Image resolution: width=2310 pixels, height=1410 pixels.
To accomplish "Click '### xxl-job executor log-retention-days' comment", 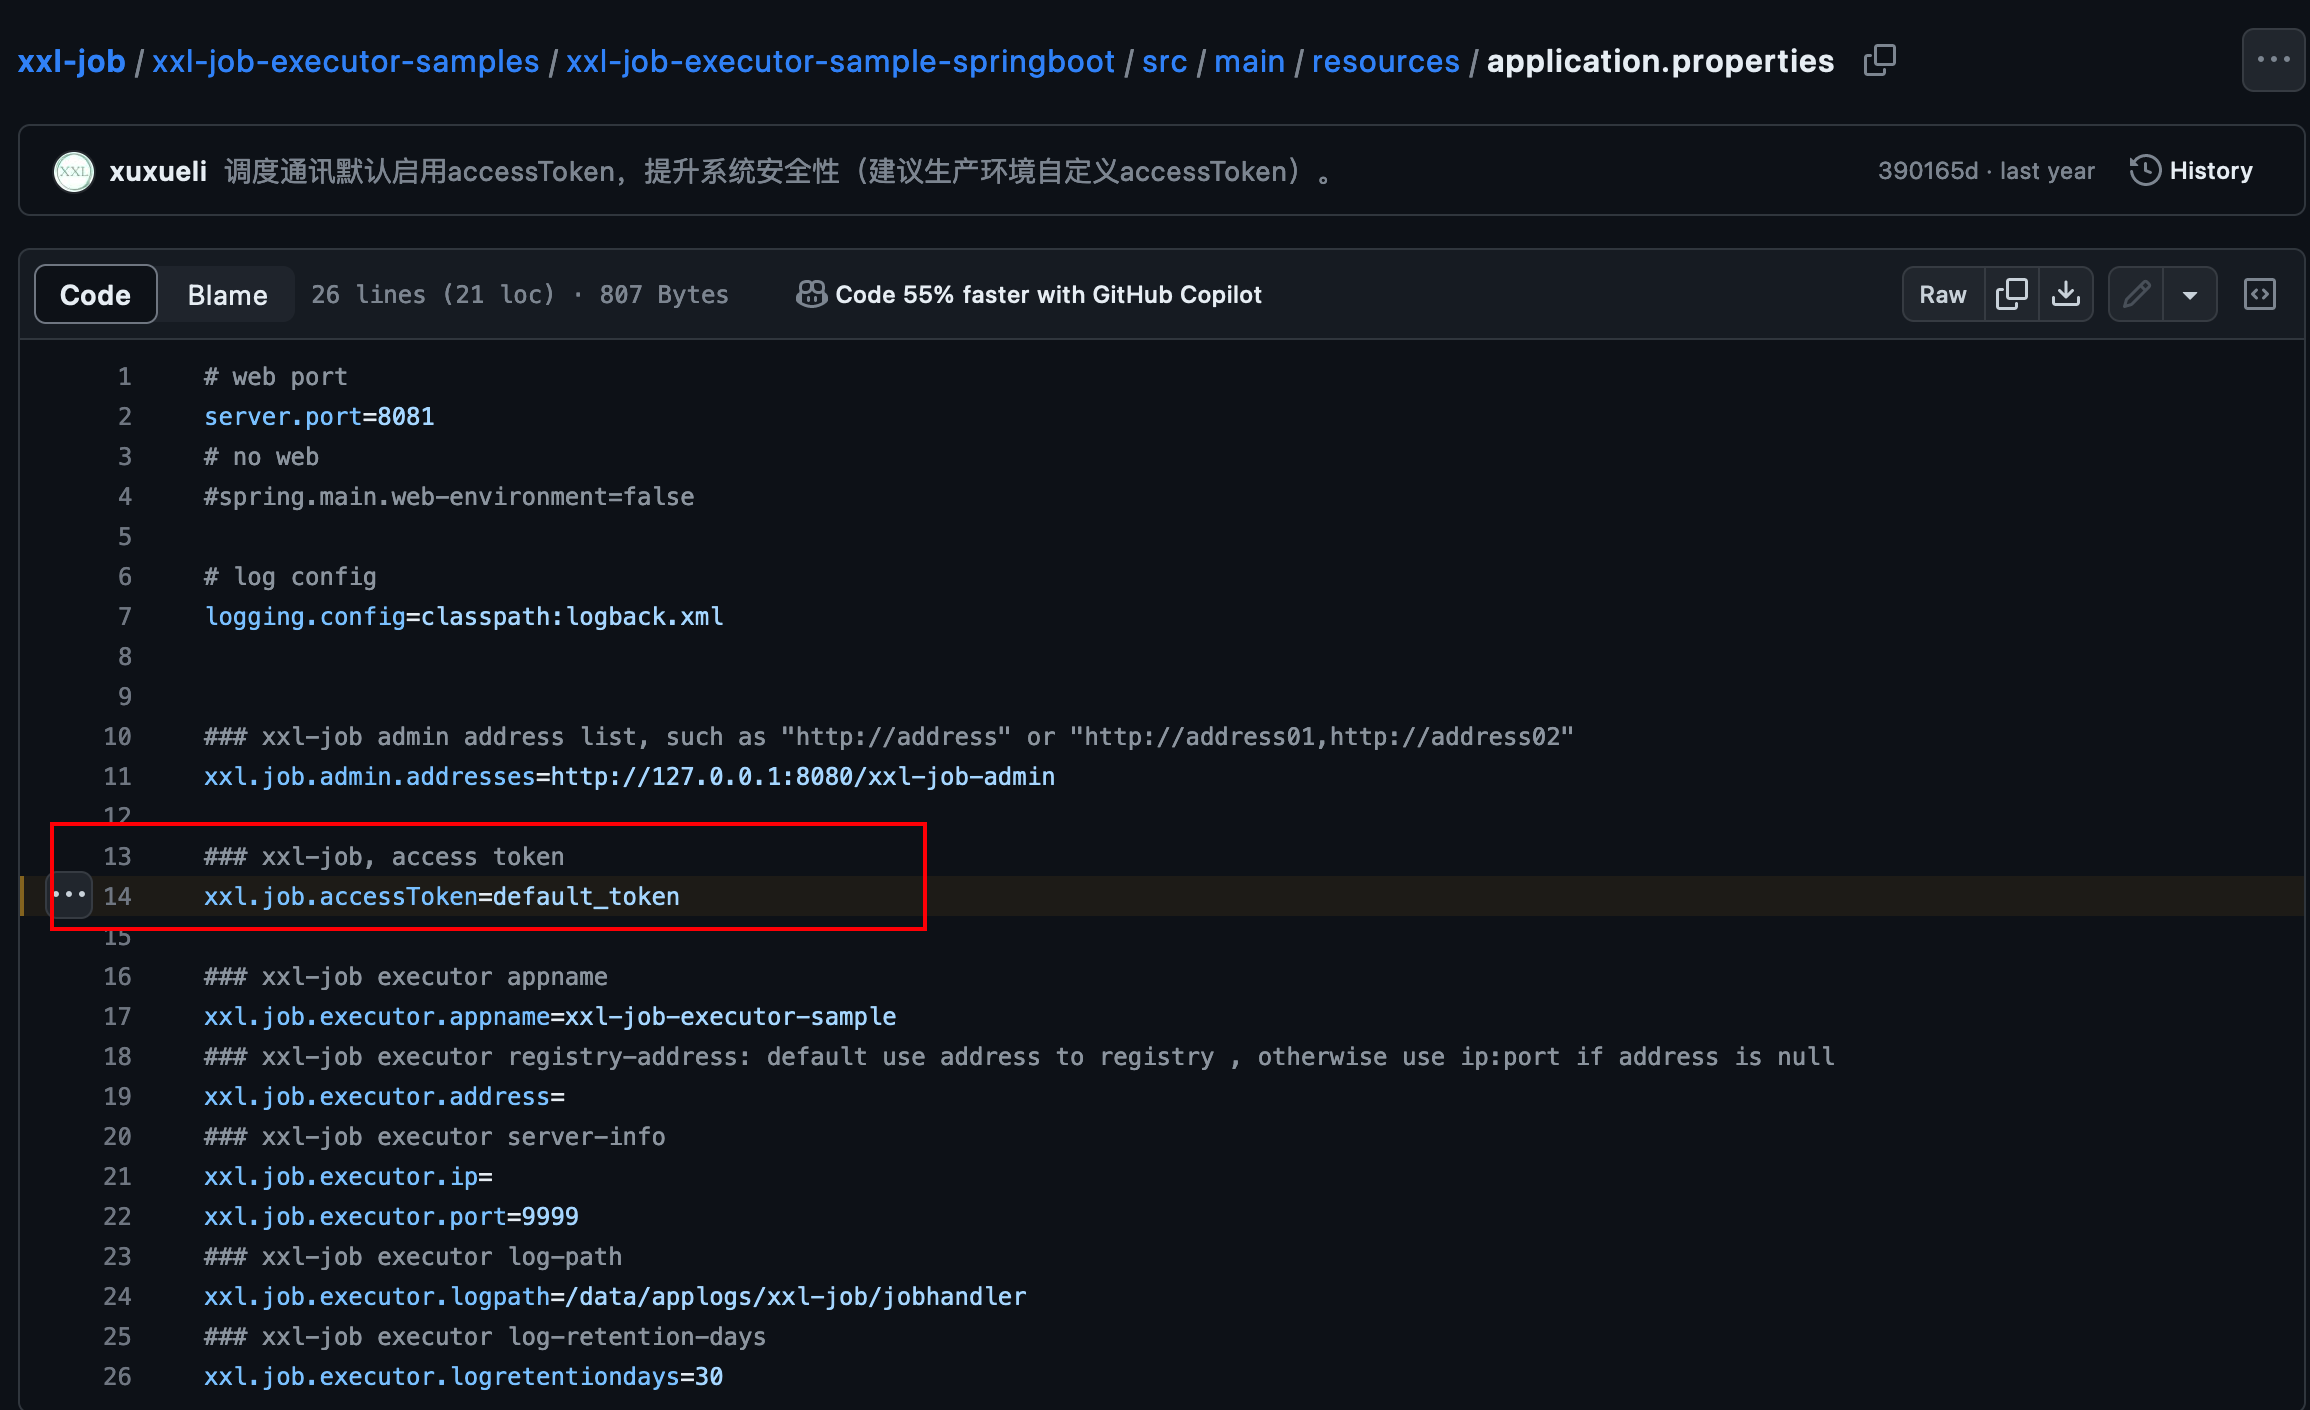I will [x=485, y=1337].
